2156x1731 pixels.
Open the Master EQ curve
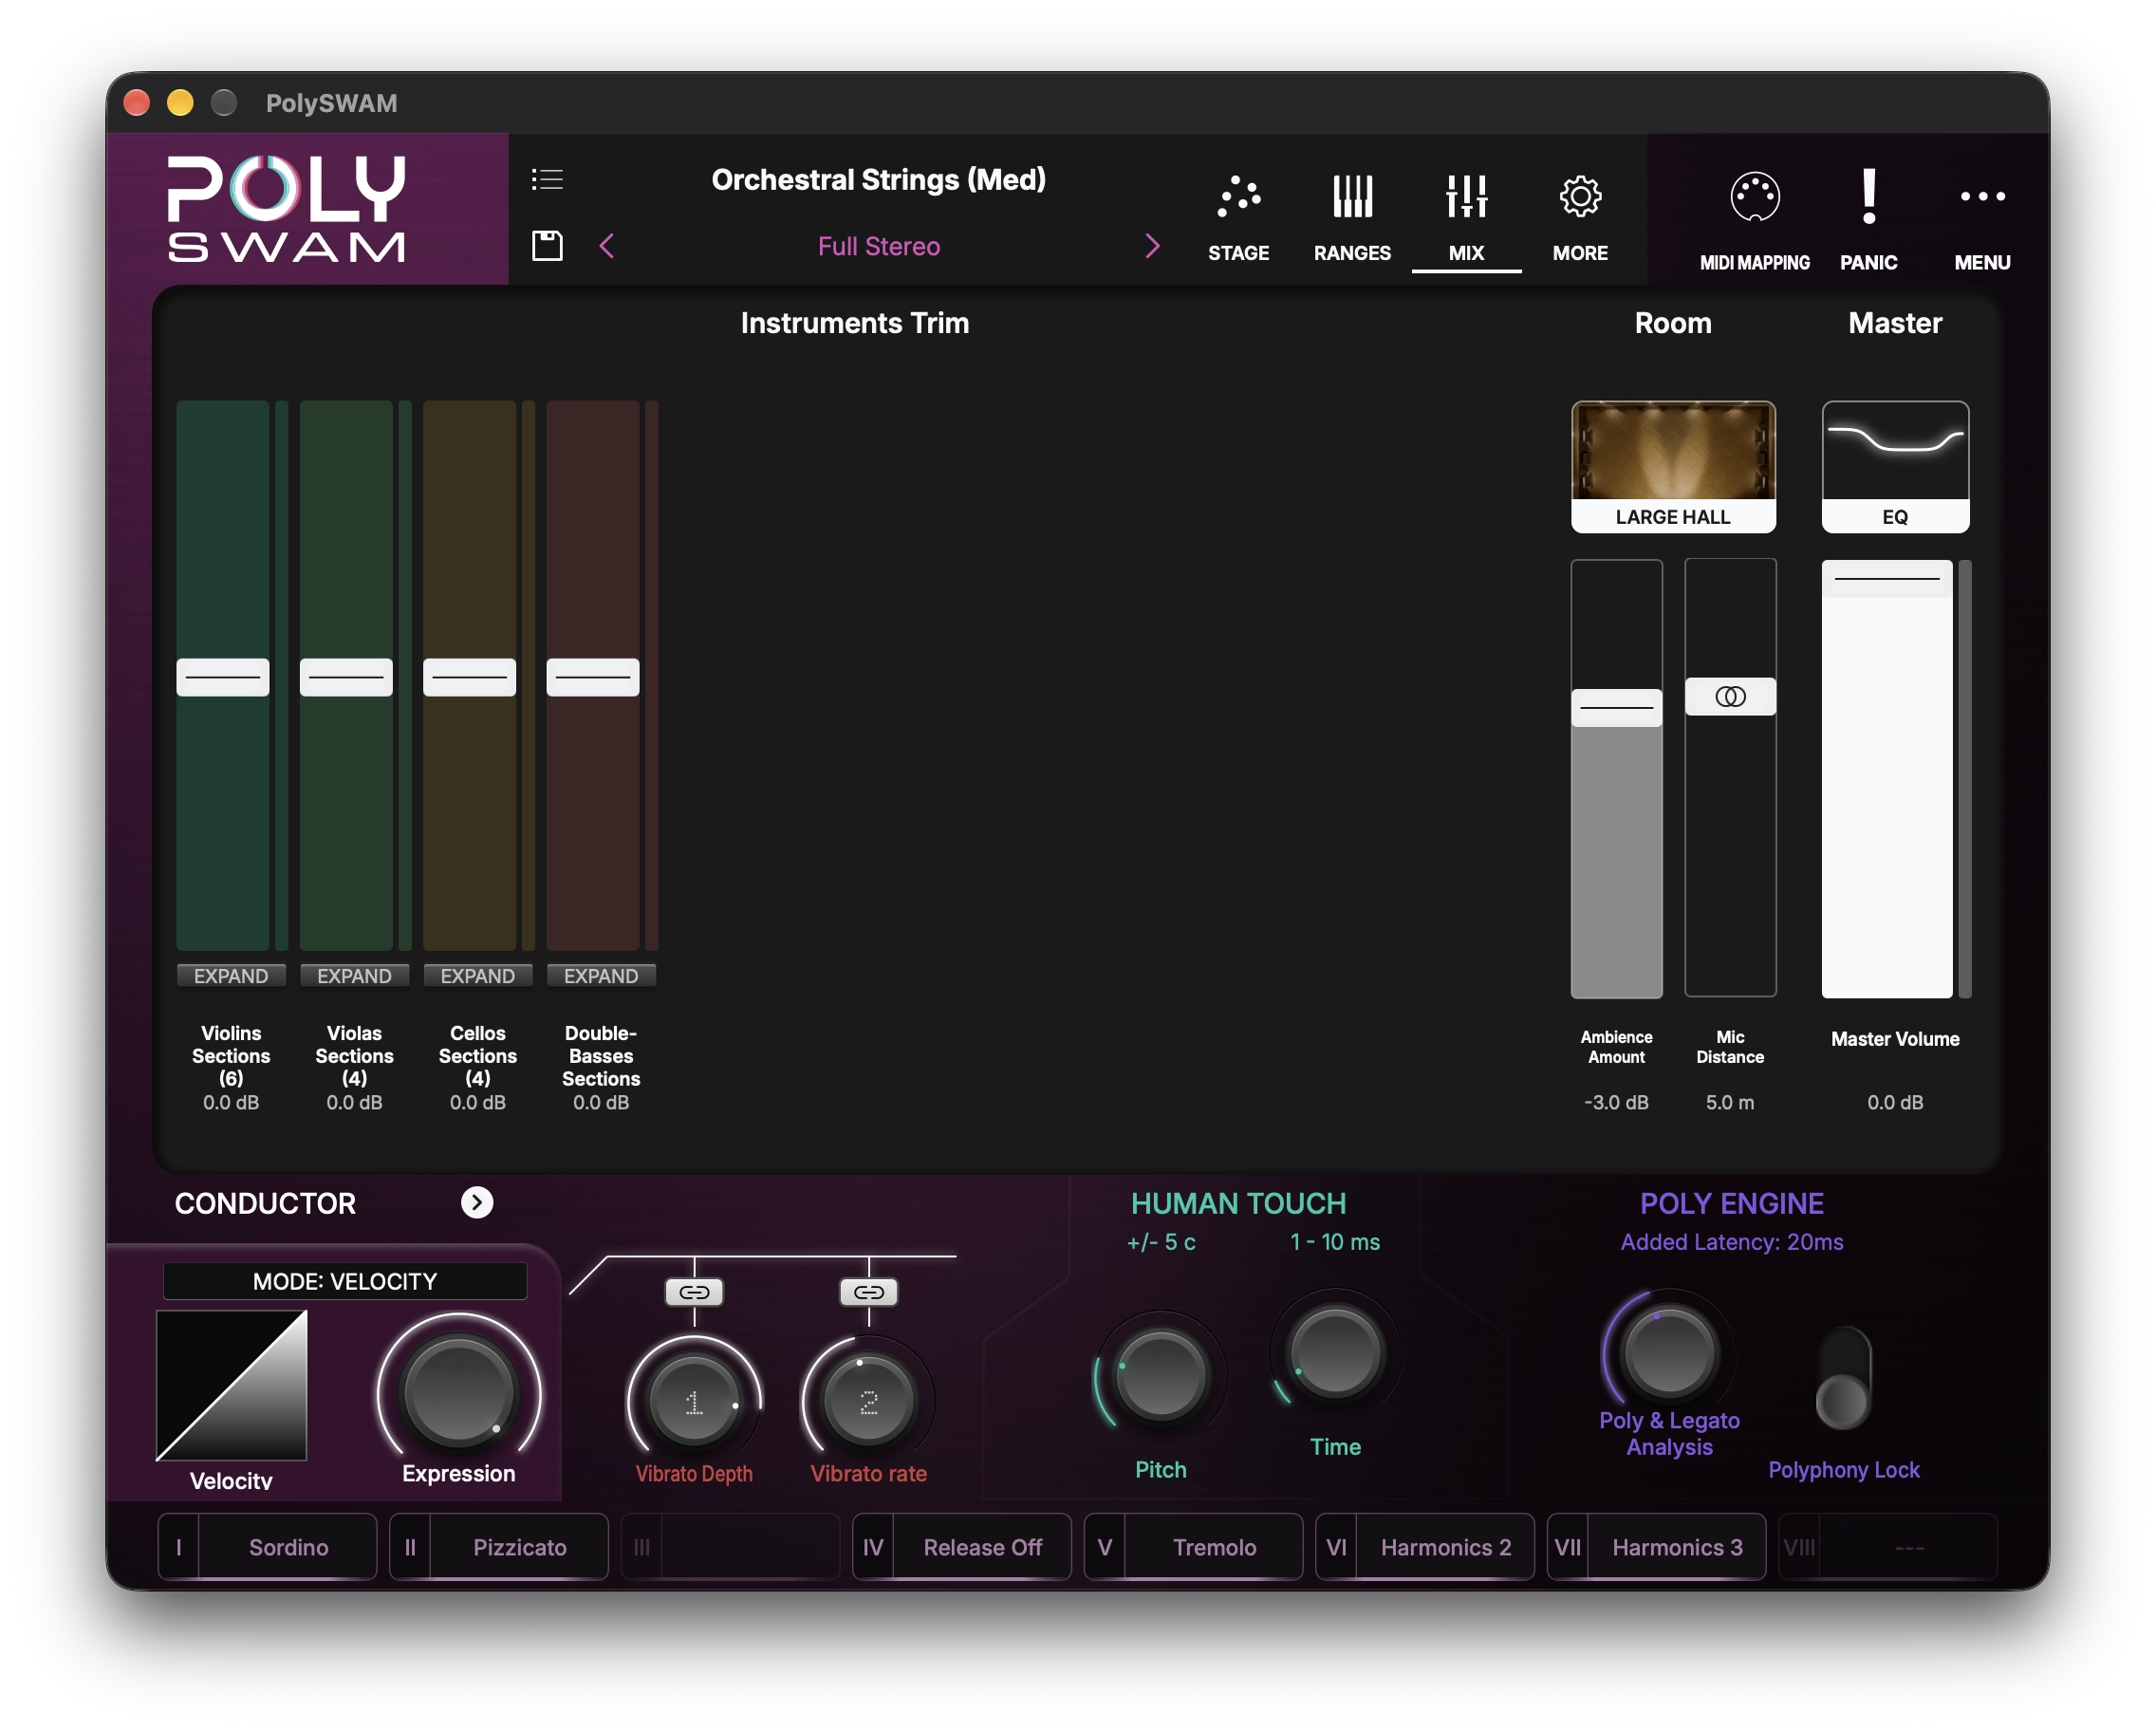[x=1895, y=466]
